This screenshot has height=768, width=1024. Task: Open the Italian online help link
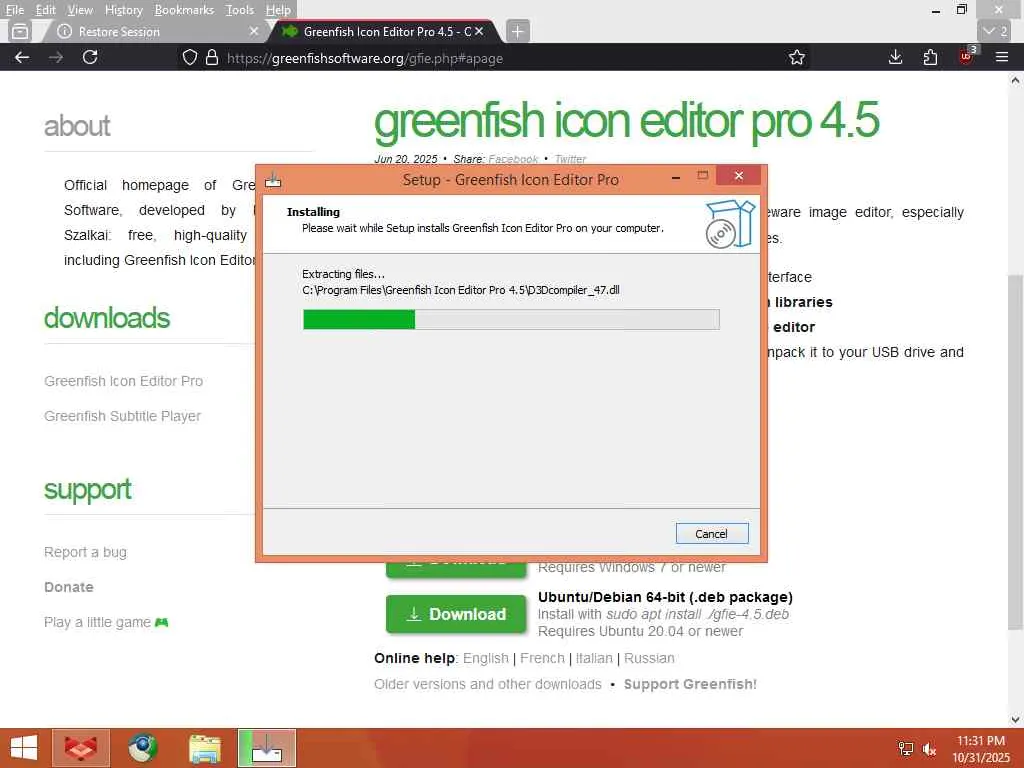click(x=594, y=658)
